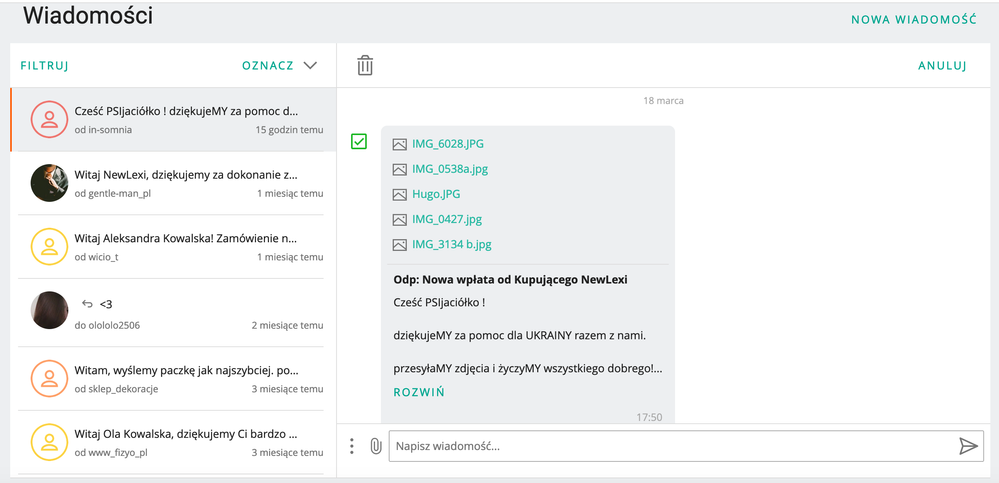Click the reply arrow icon beside <3
Viewport: 999px width, 483px height.
tap(87, 304)
